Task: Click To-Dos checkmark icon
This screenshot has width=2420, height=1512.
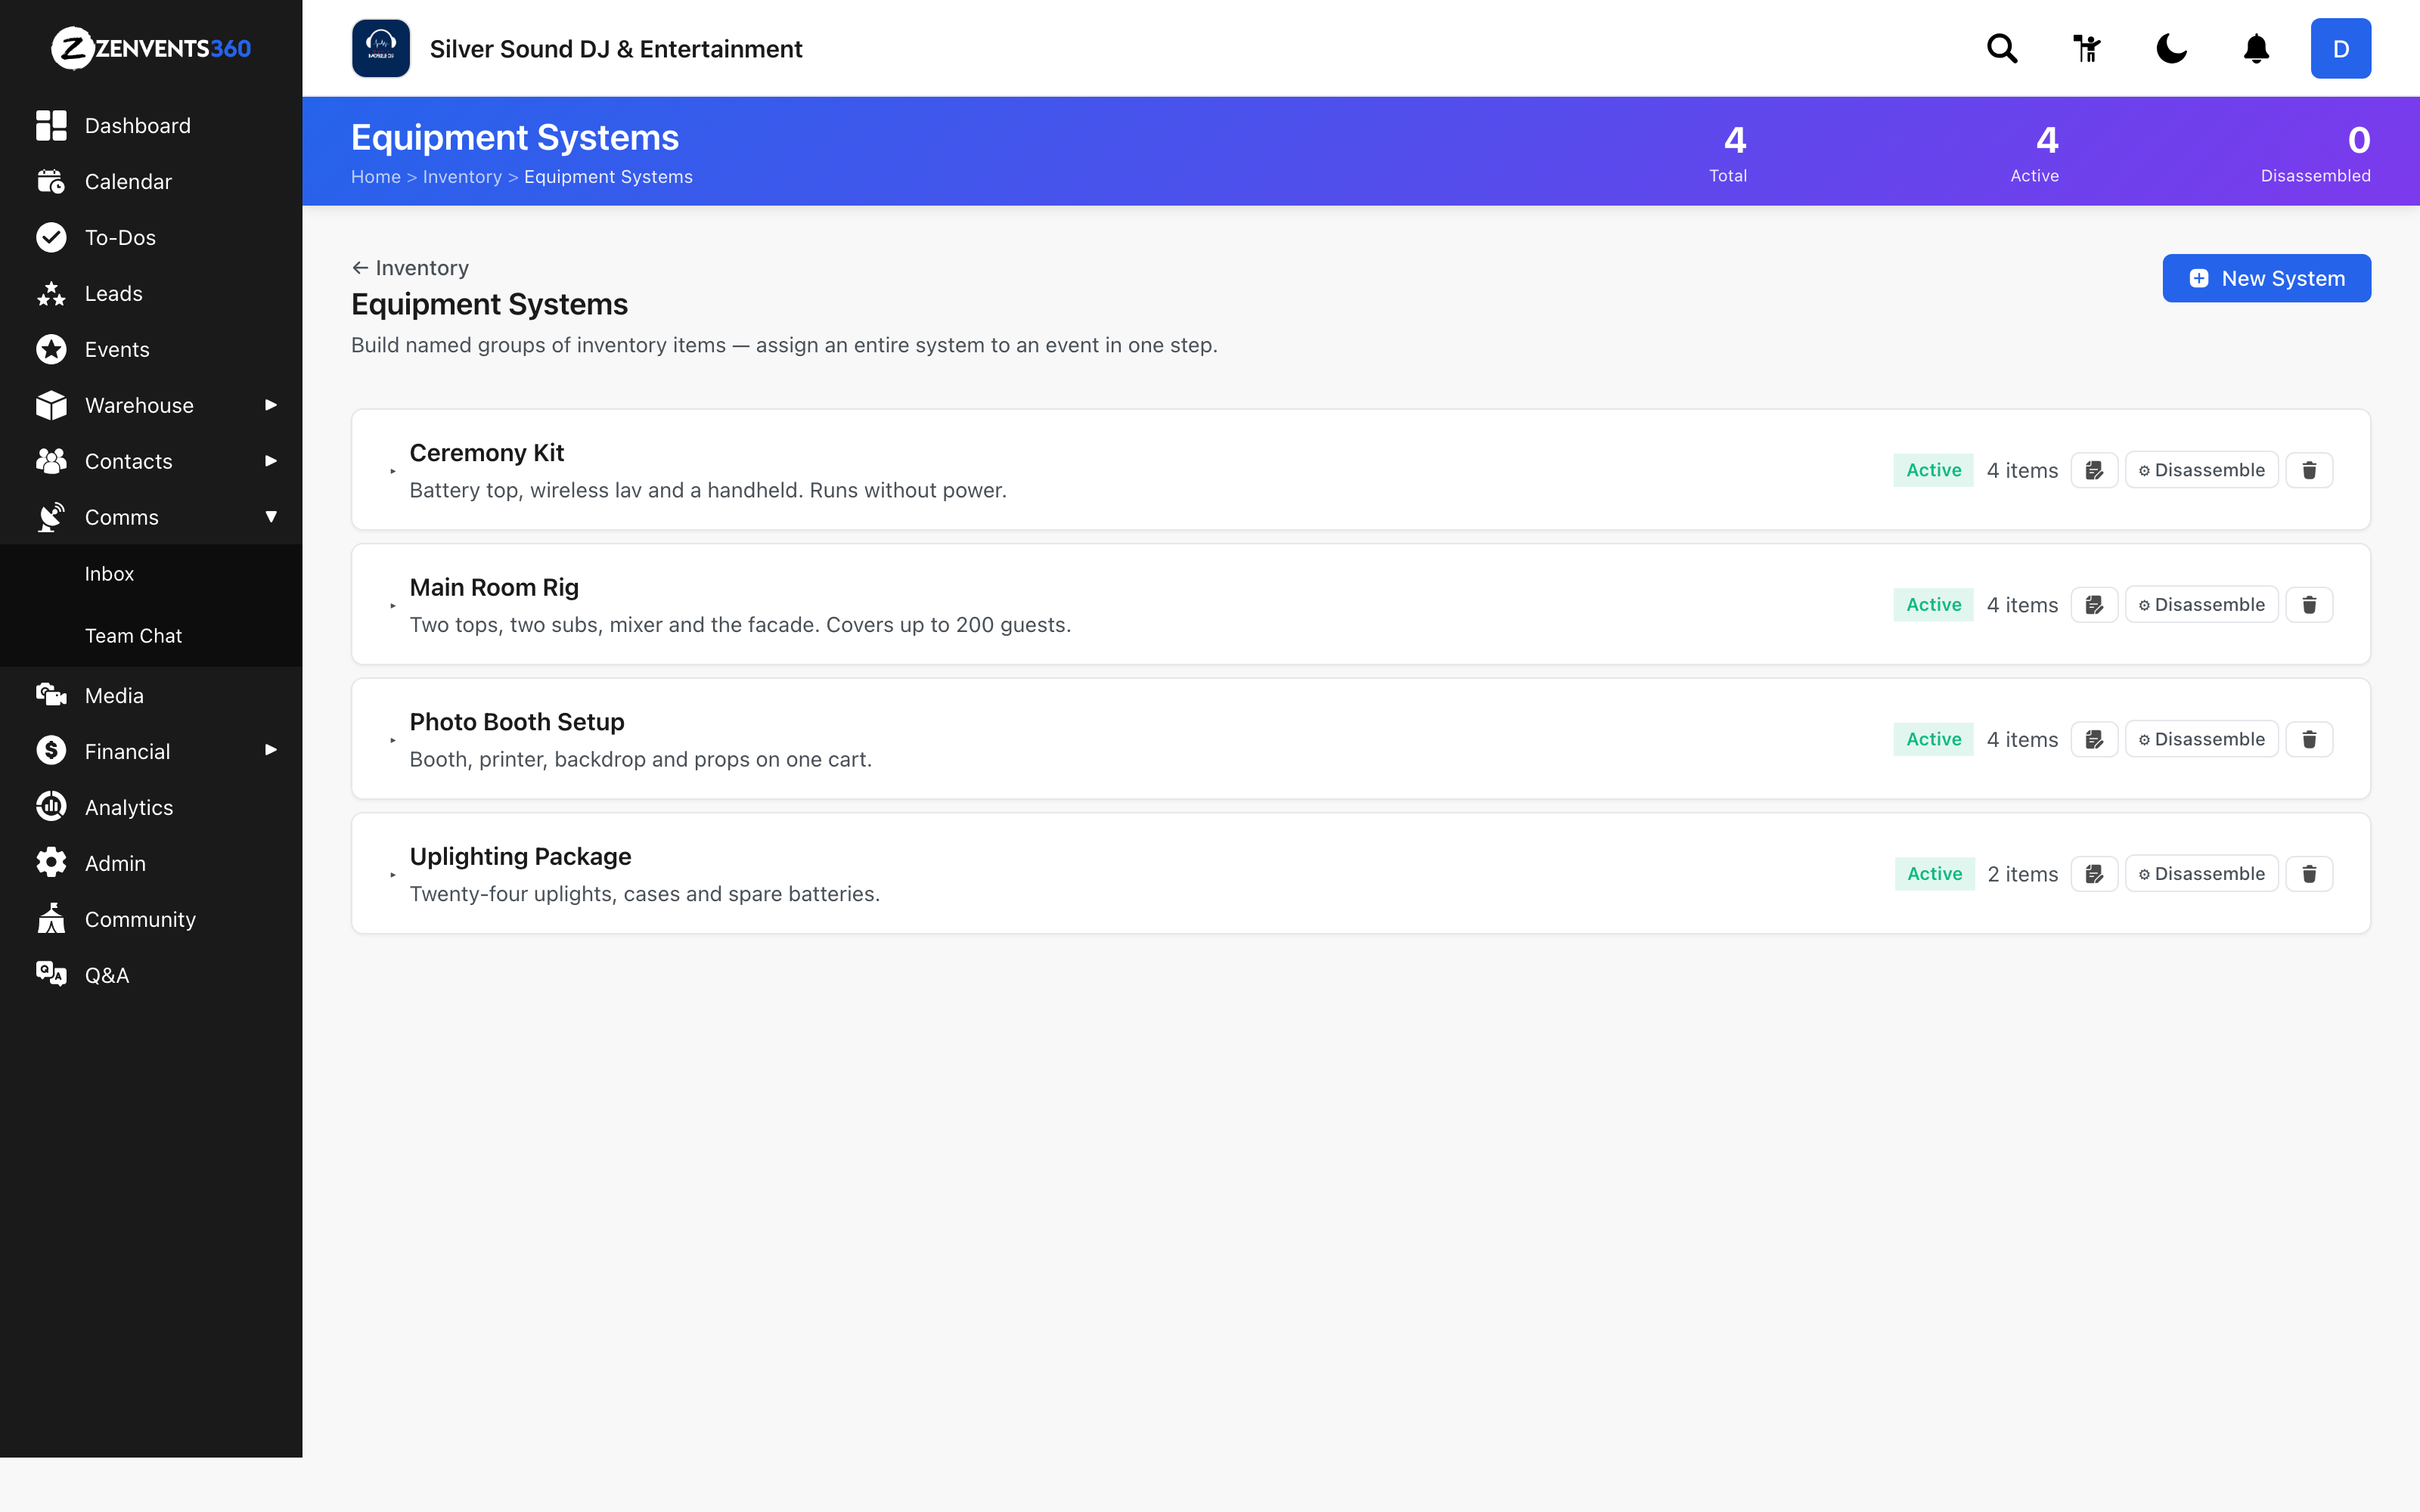Action: 51,238
